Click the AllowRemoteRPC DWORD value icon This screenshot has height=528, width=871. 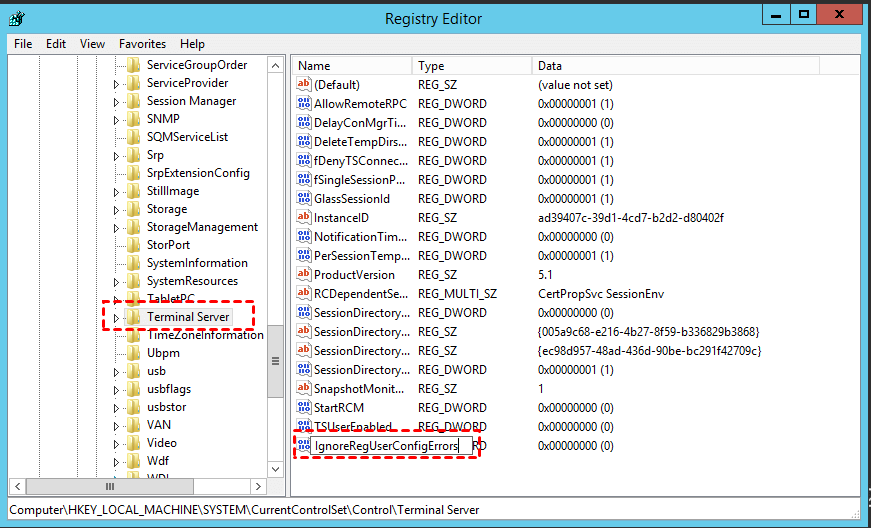(305, 104)
